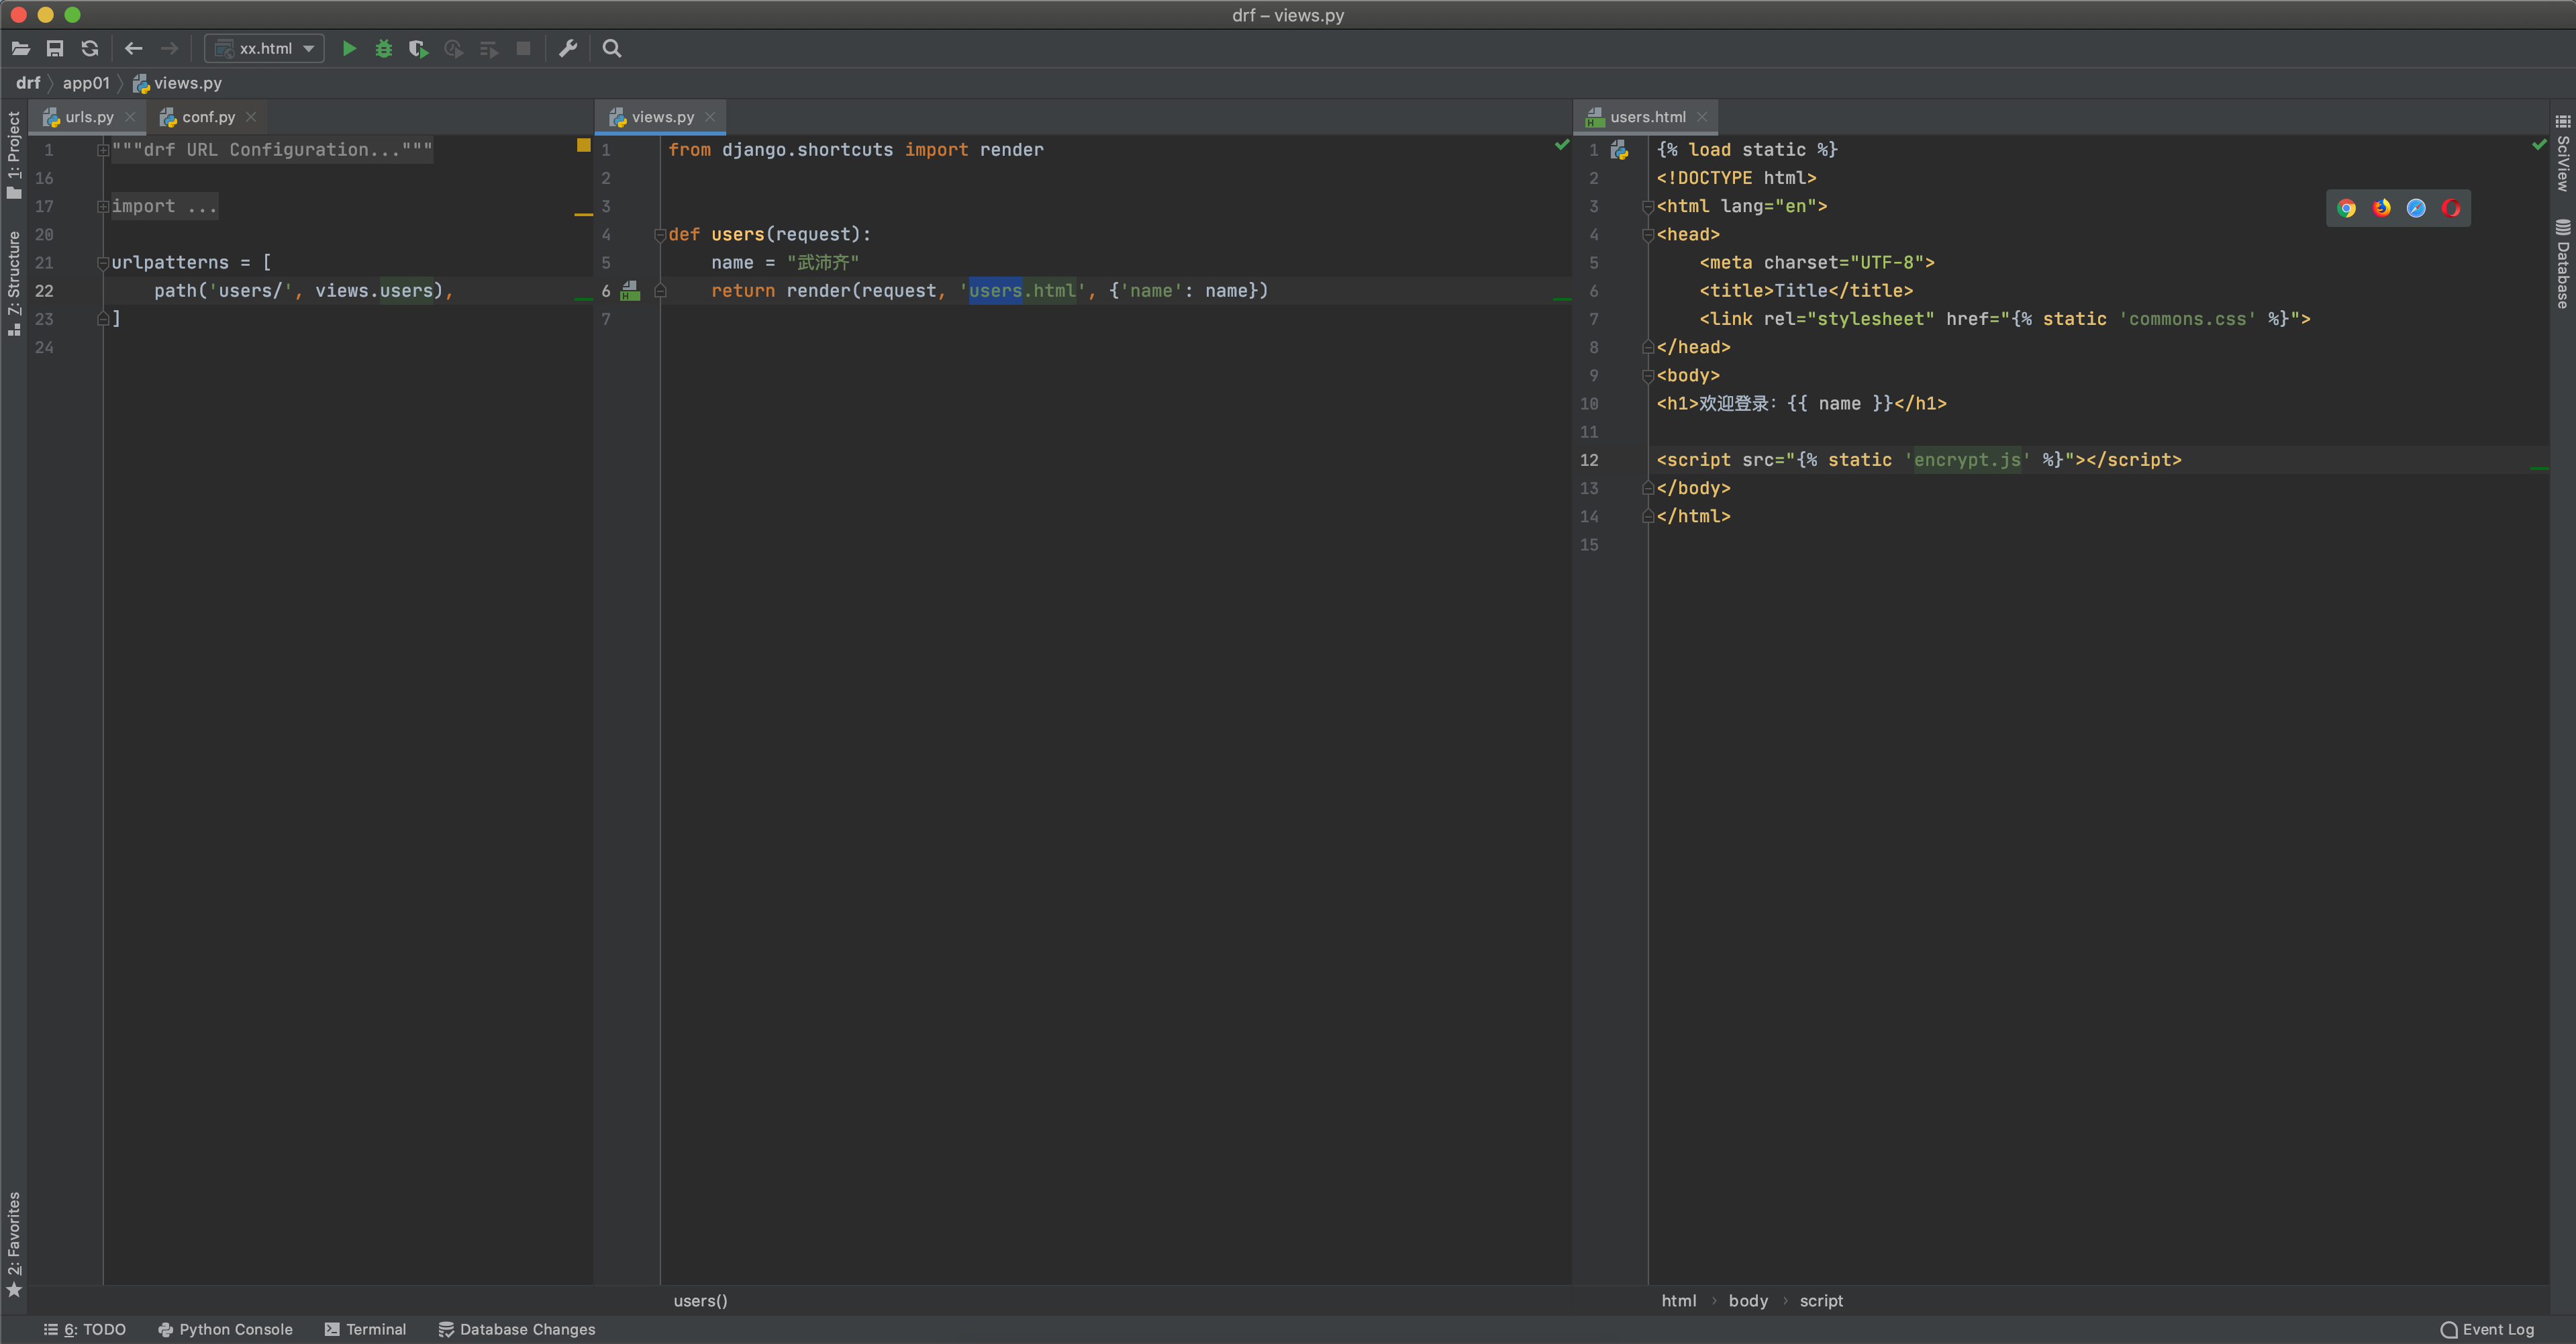Preview users.html in Opera

[x=2451, y=208]
